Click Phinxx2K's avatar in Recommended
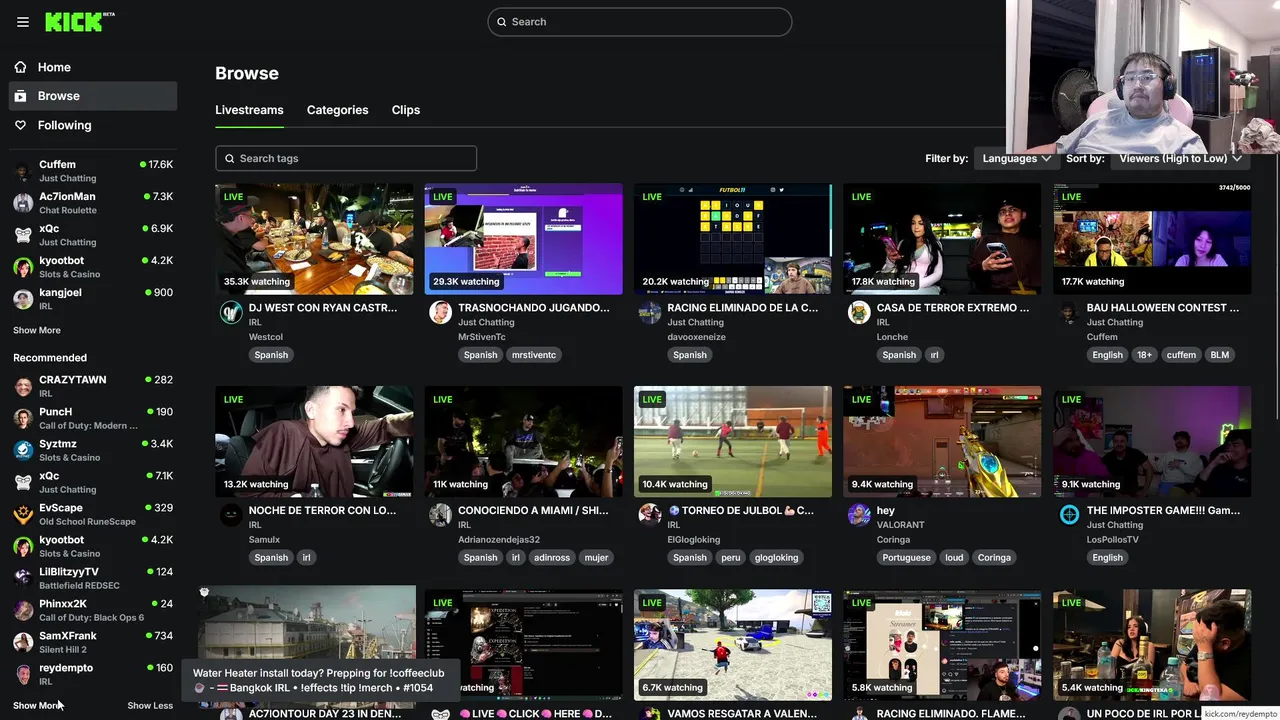The image size is (1280, 720). 23,610
